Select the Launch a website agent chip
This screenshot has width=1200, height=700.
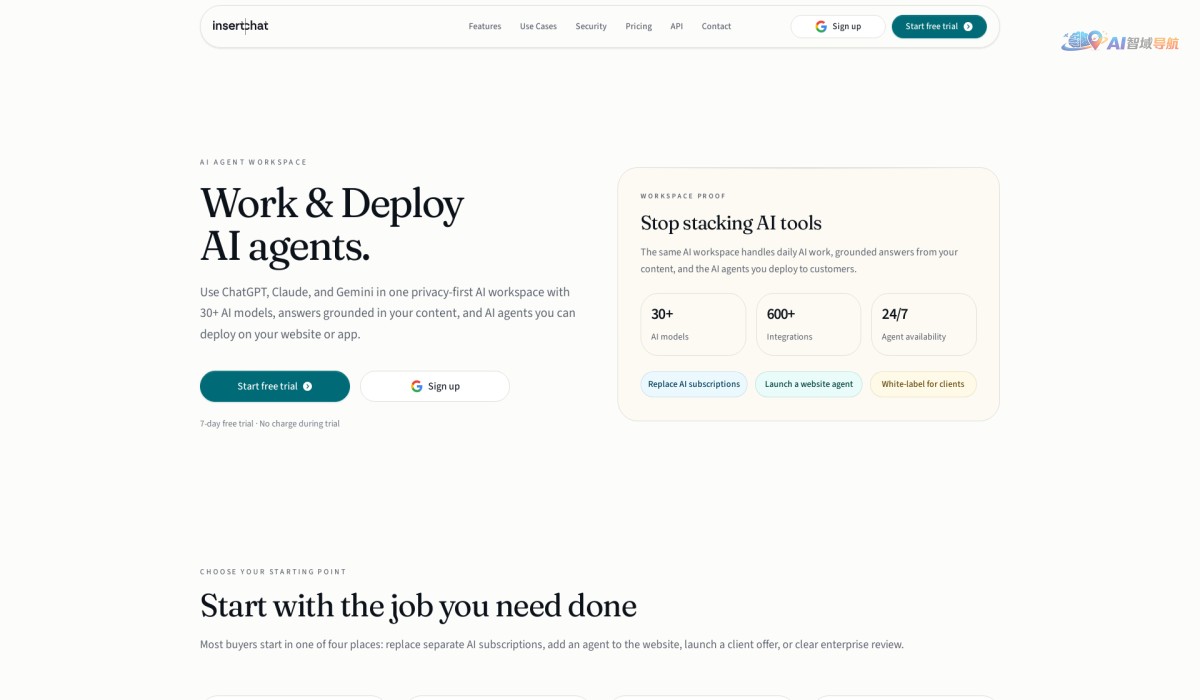click(809, 384)
